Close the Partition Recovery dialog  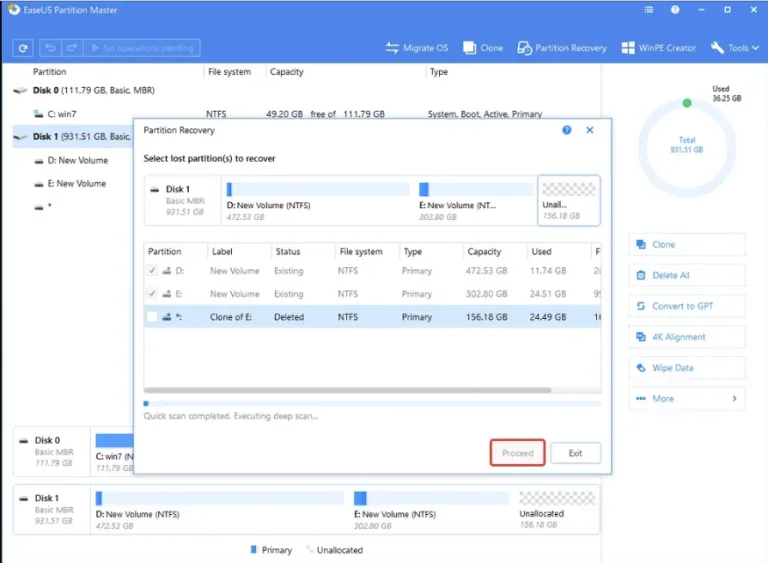[x=590, y=130]
